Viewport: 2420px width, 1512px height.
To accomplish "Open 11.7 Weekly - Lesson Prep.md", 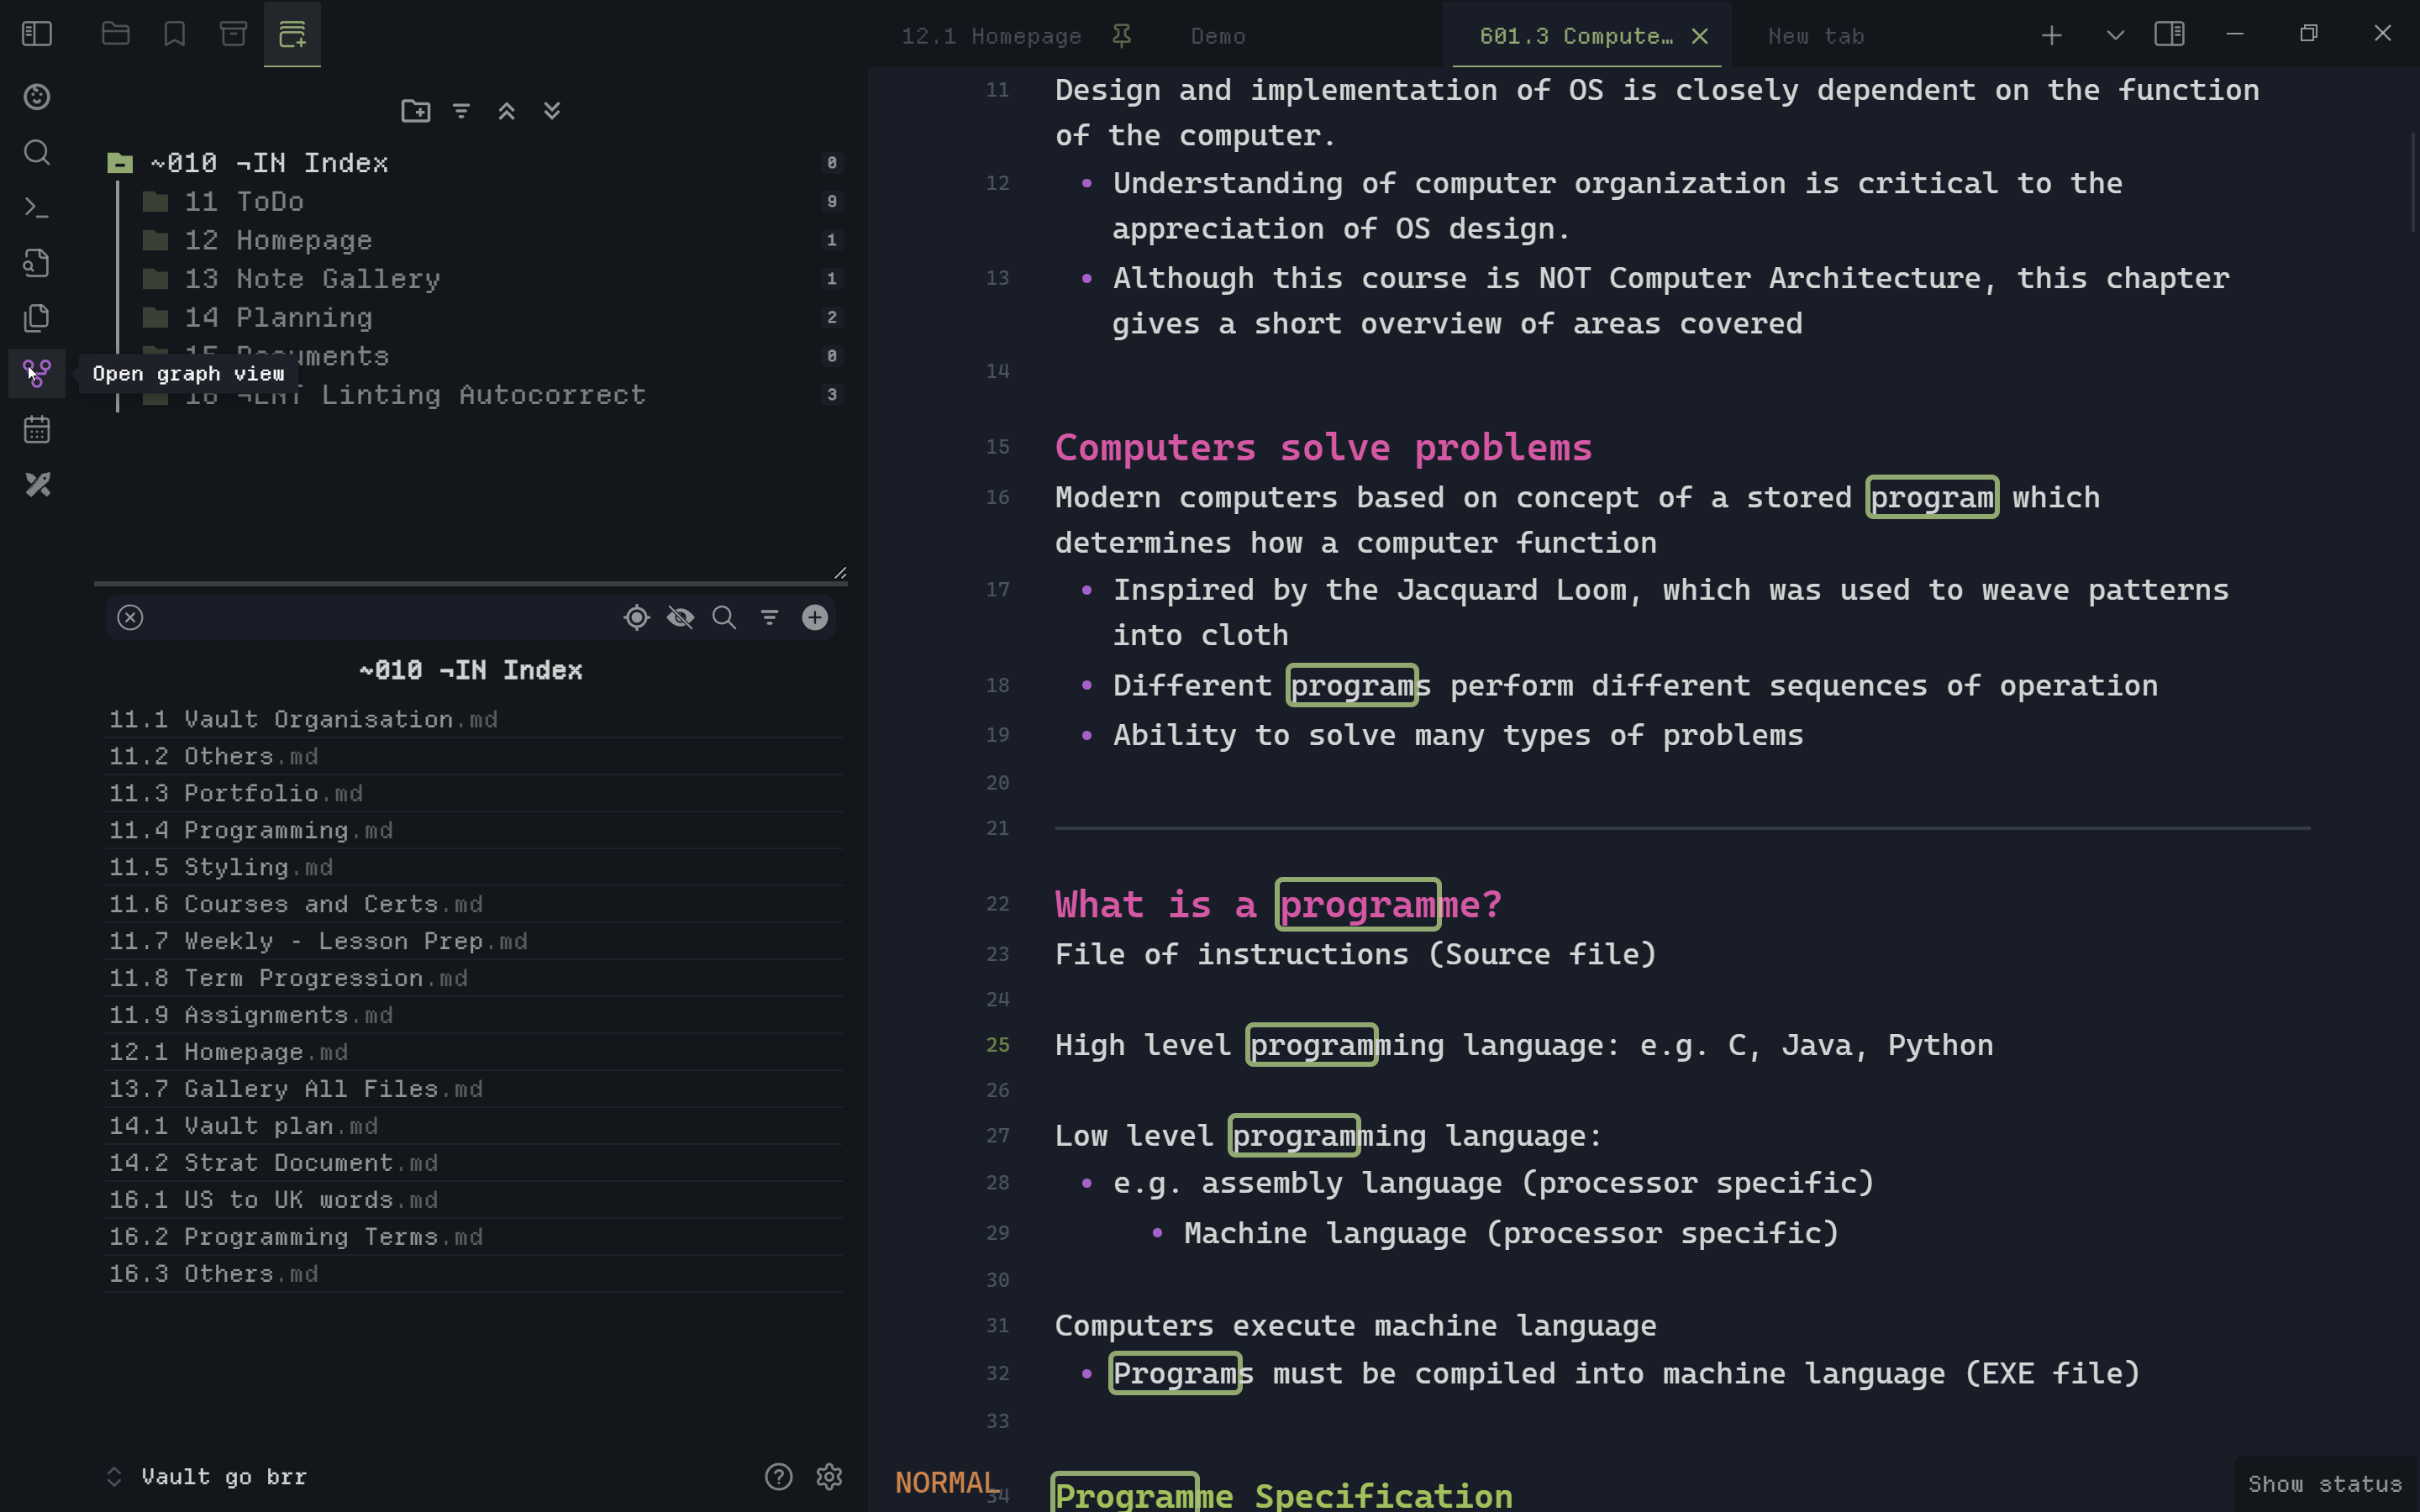I will (x=474, y=941).
